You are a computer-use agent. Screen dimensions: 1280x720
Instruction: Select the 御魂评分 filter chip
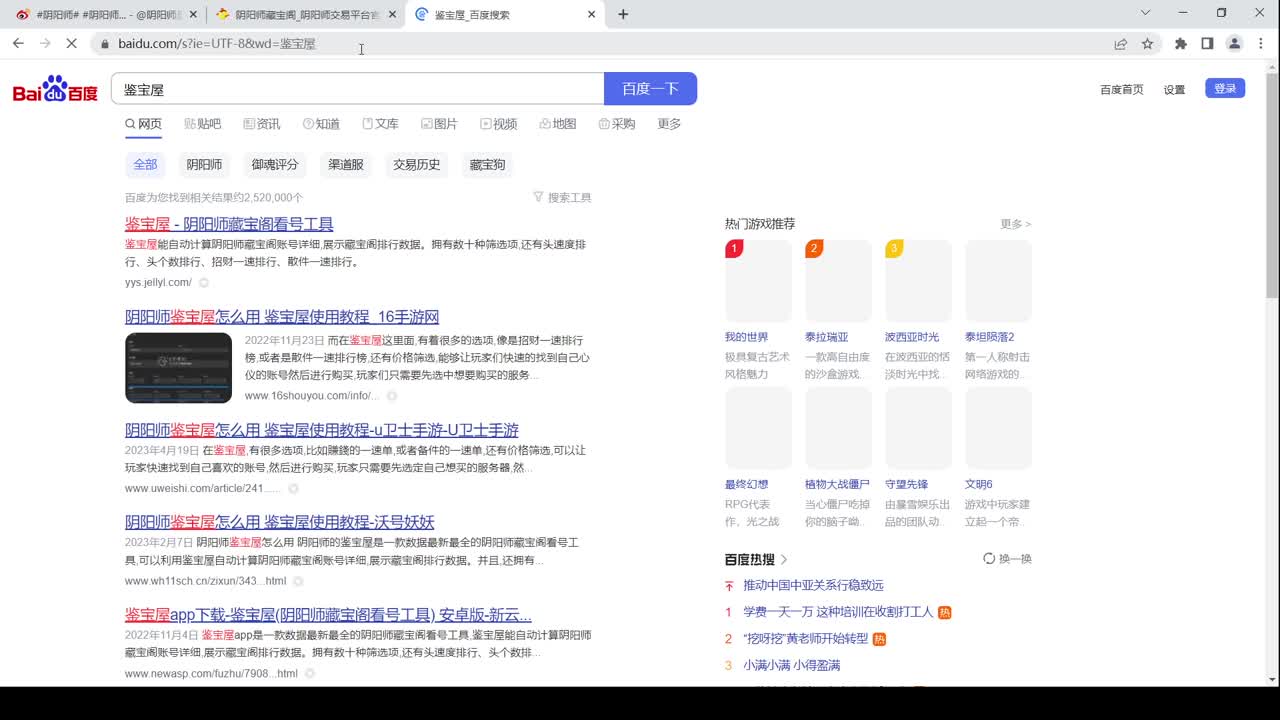pos(275,165)
